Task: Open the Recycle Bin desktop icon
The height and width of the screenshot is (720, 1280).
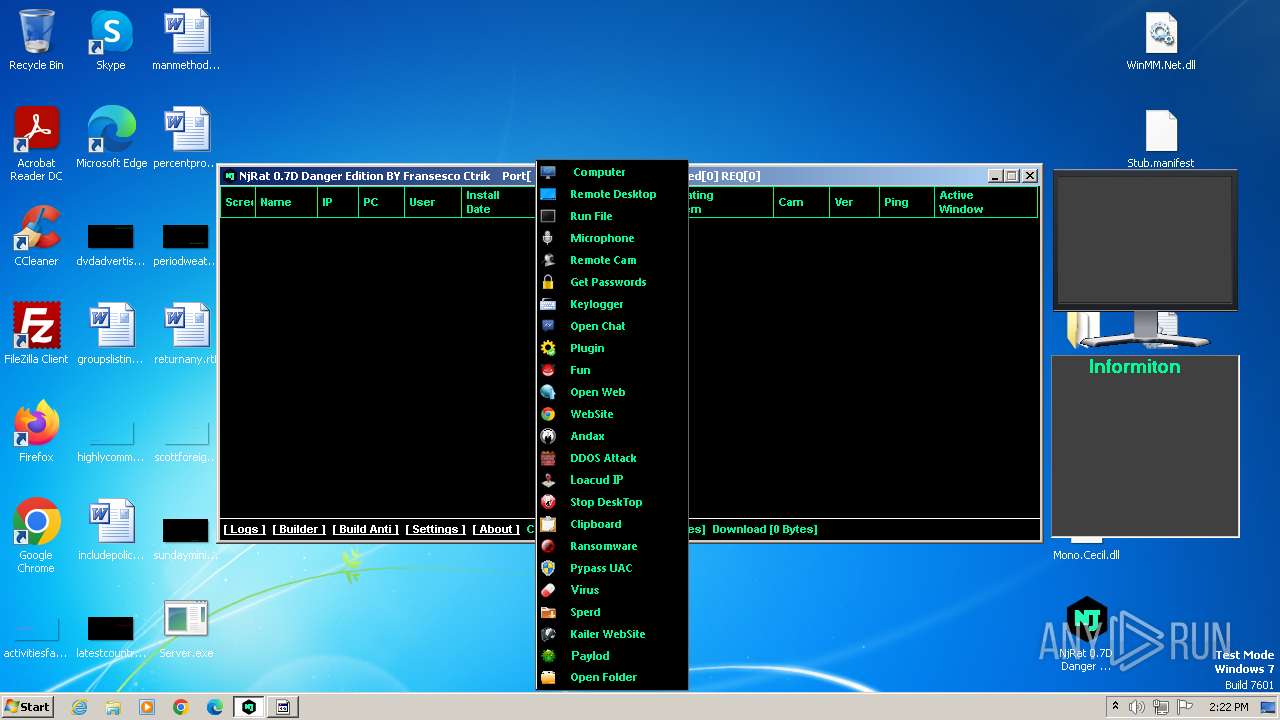Action: coord(36,41)
